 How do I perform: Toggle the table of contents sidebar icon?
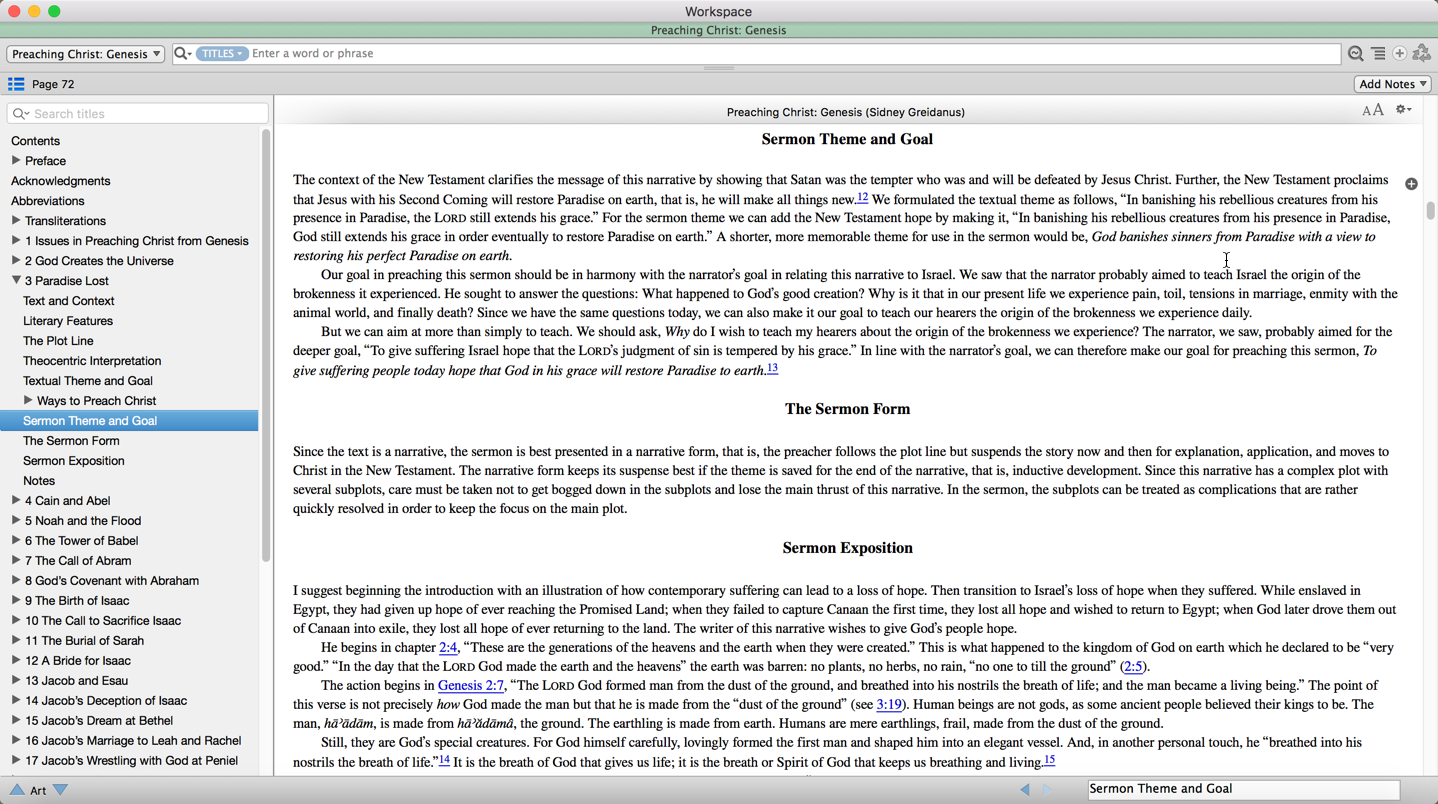click(x=16, y=84)
